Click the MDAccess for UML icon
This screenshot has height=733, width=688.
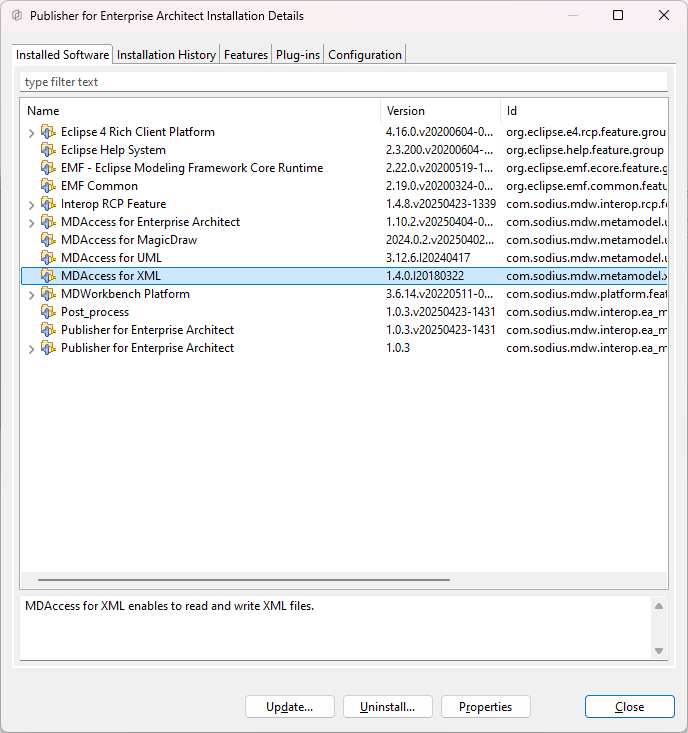48,258
